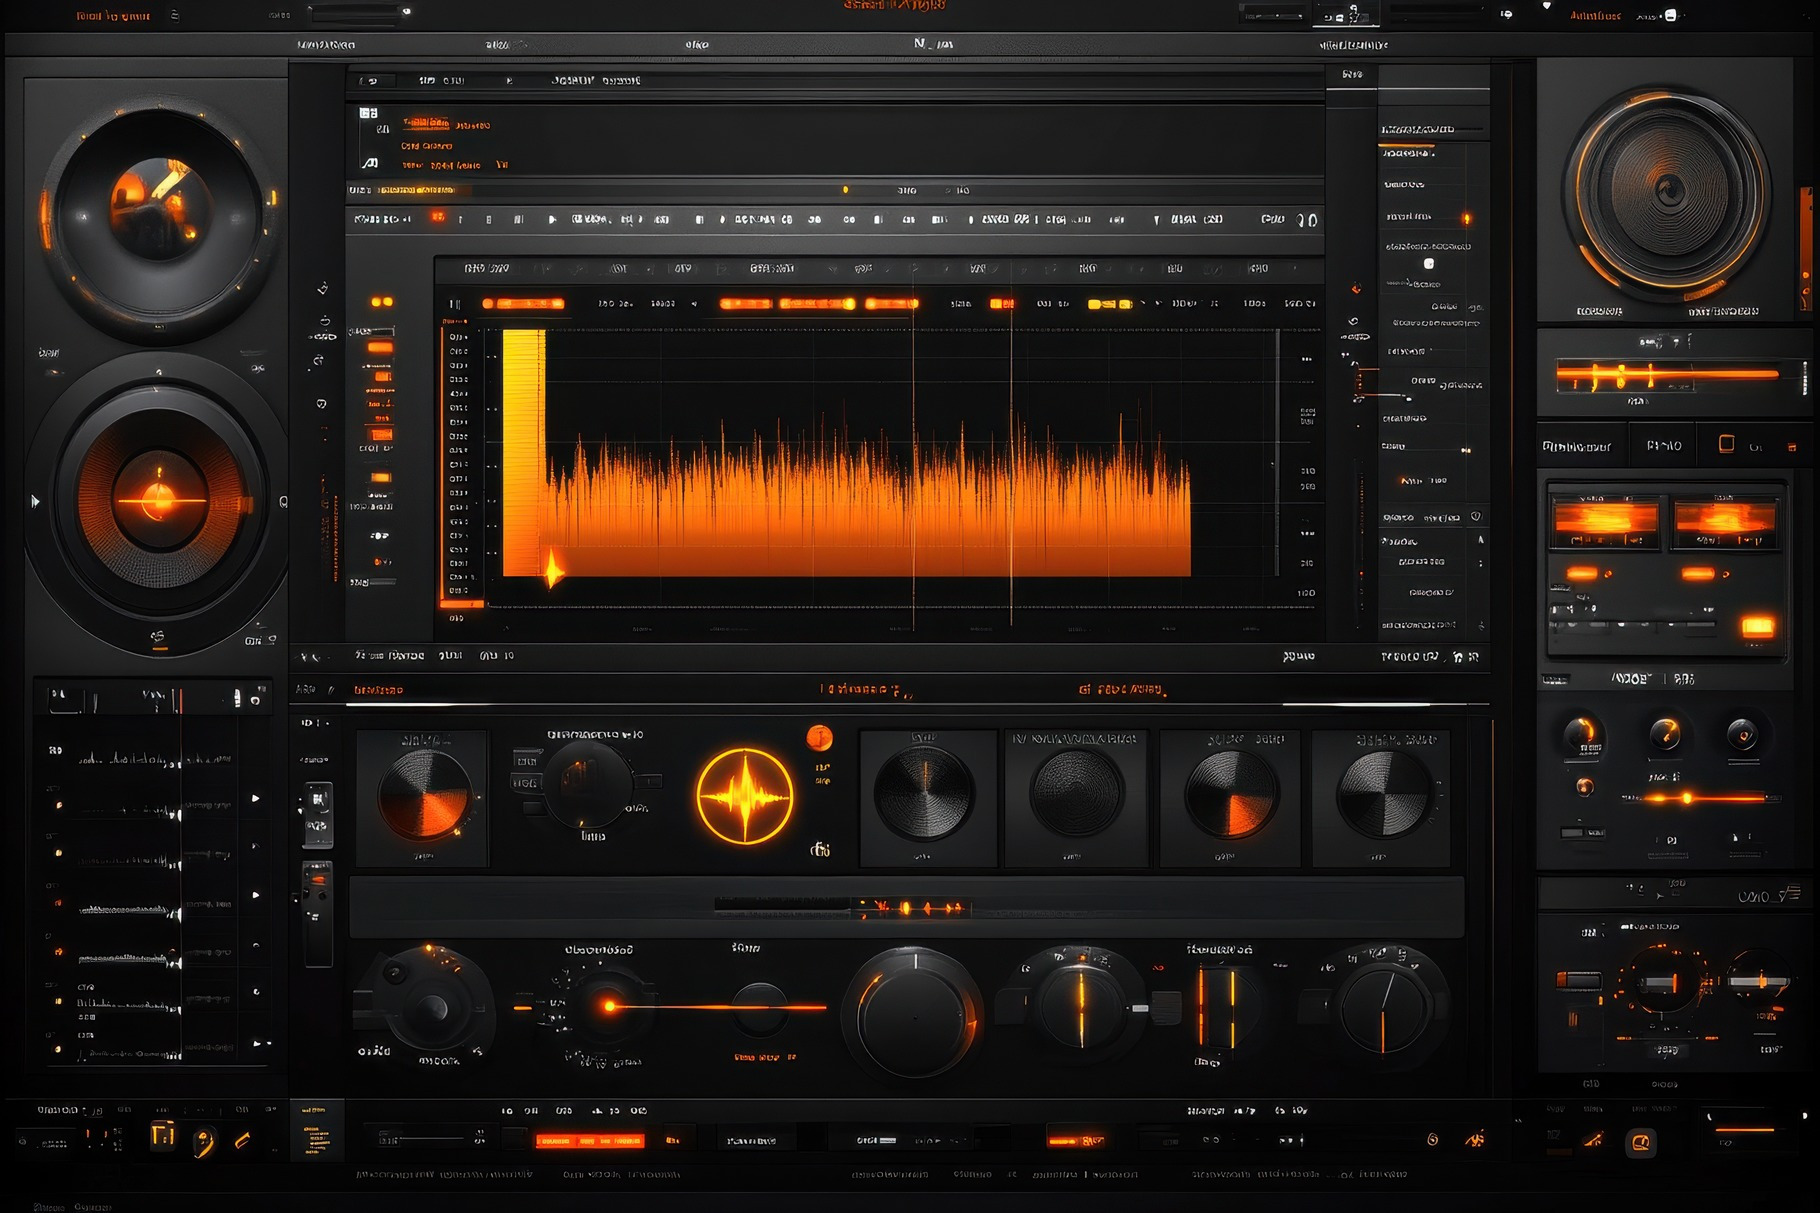This screenshot has width=1820, height=1213.
Task: Expand the left panel using the white side arrow
Action: tap(35, 501)
